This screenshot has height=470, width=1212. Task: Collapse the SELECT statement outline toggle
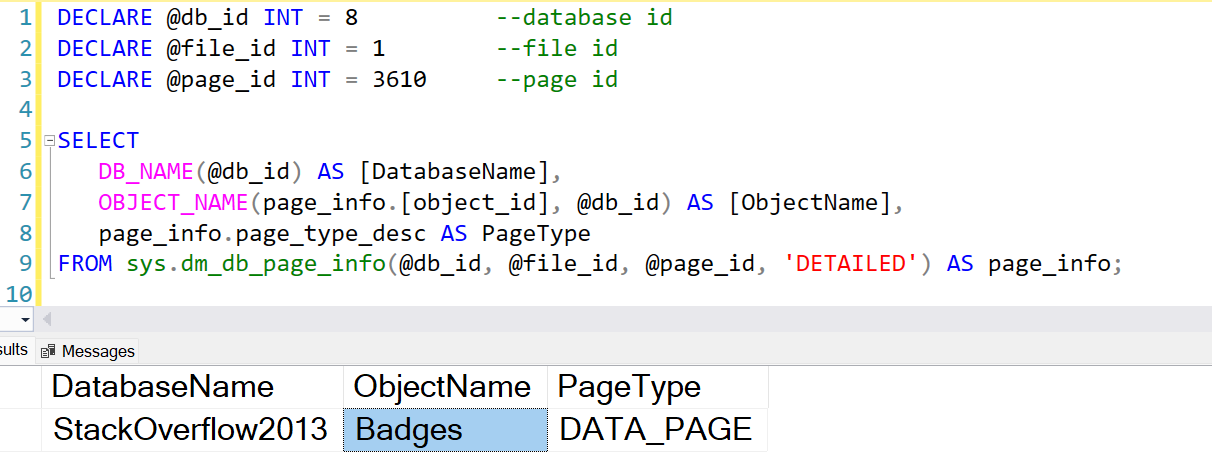pyautogui.click(x=49, y=141)
